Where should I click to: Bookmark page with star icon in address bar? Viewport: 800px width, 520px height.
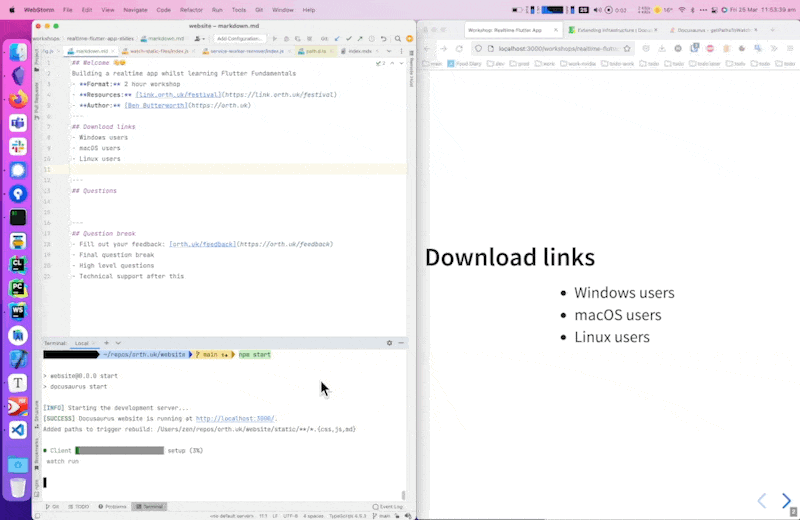point(627,48)
